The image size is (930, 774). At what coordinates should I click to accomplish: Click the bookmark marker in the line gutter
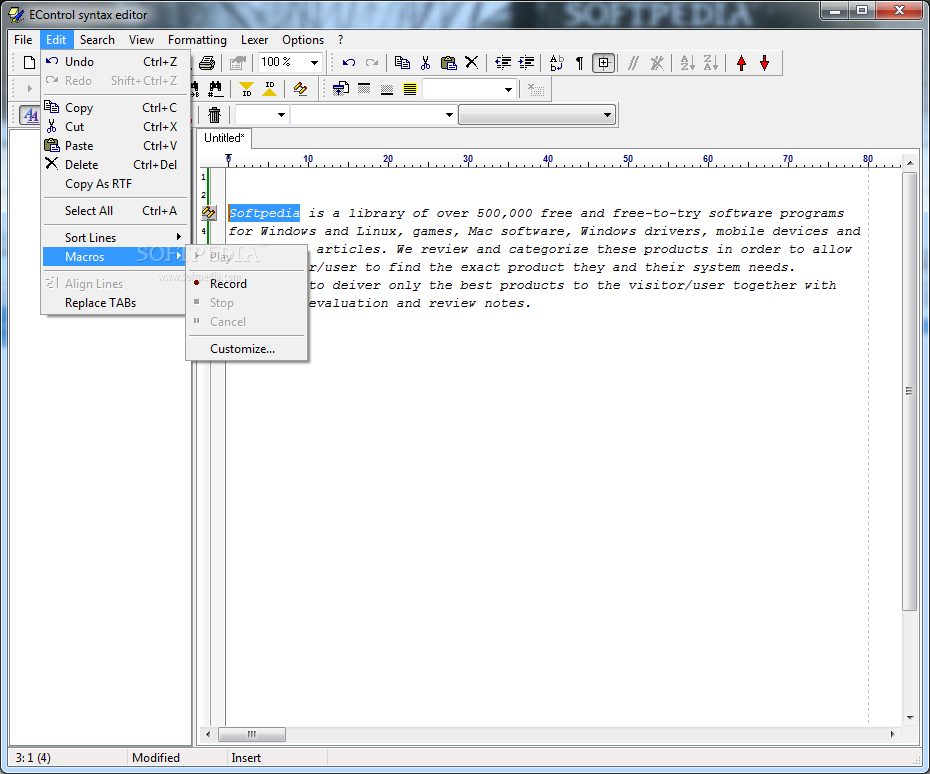(209, 213)
